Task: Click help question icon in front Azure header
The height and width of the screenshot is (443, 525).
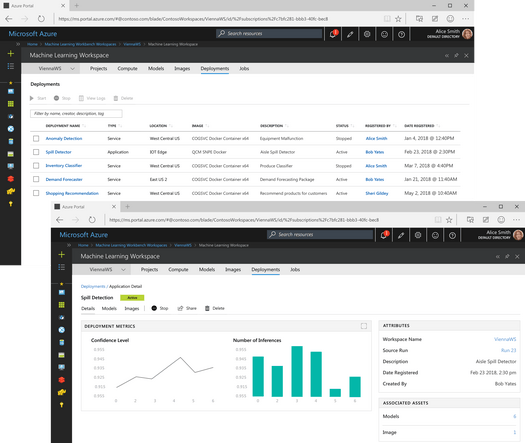Action: 452,235
